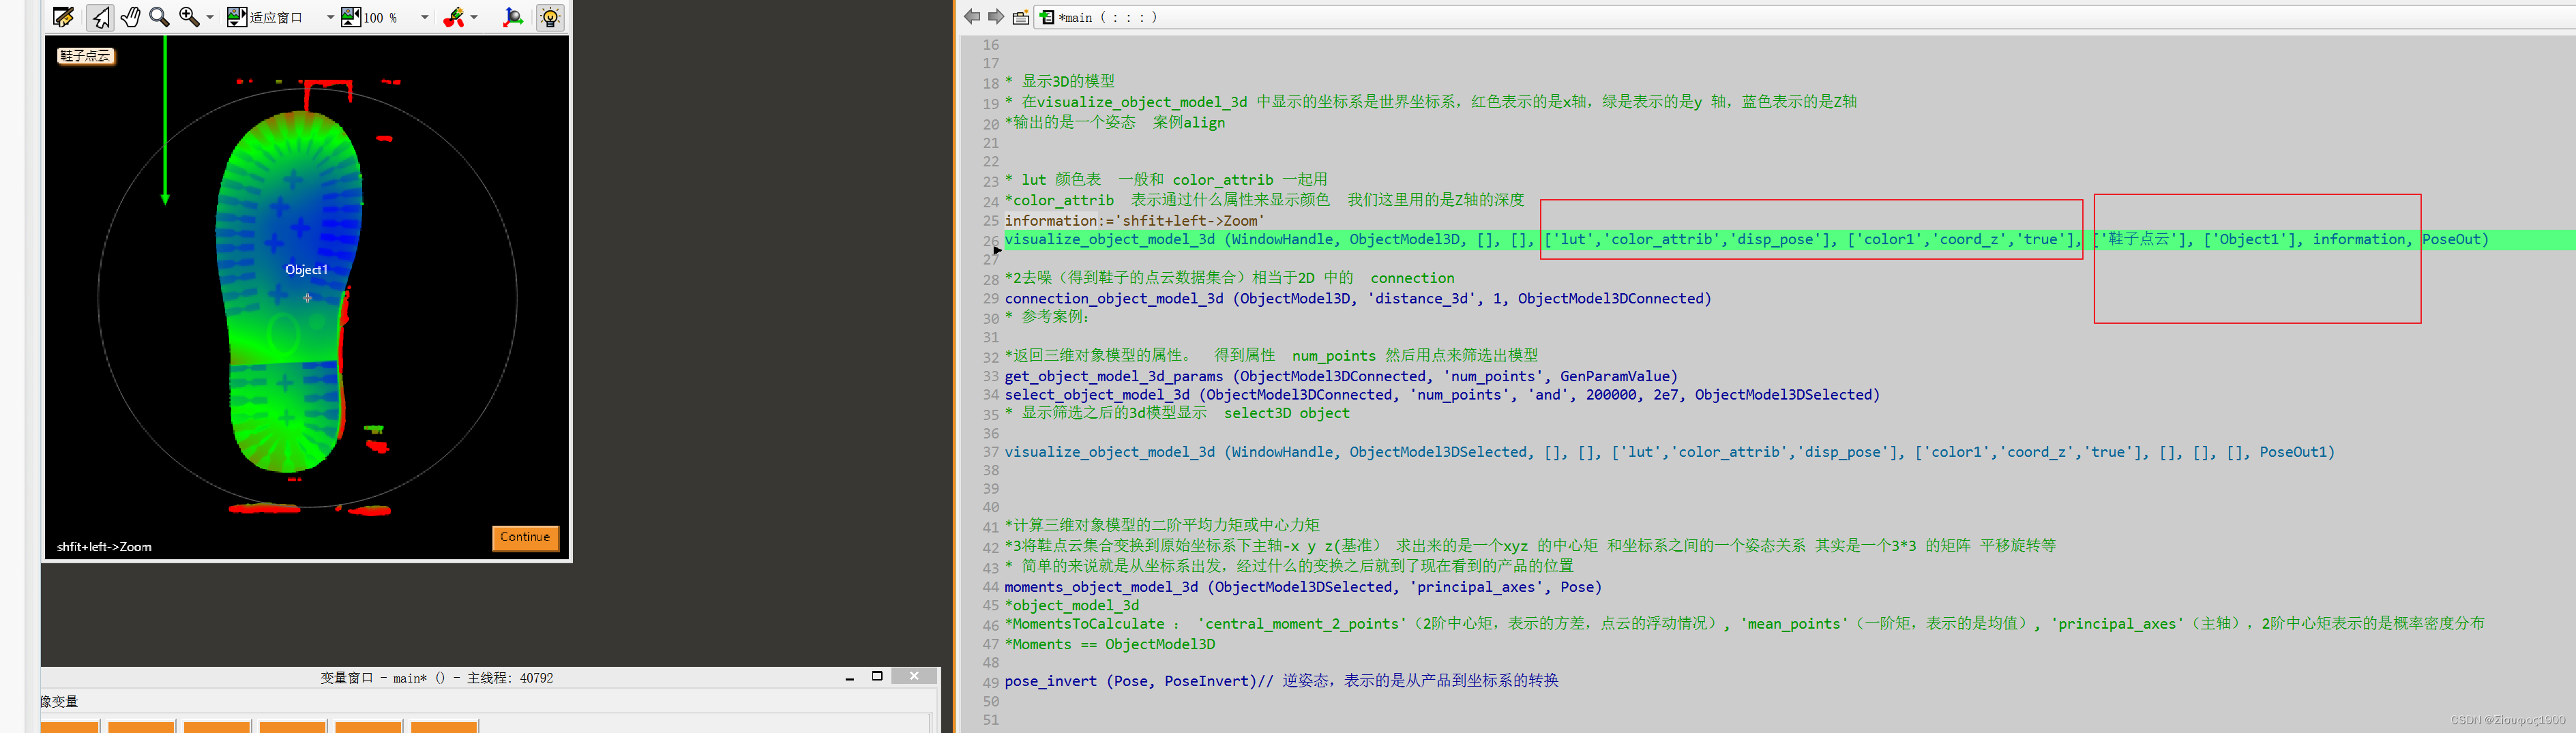The width and height of the screenshot is (2576, 733).
Task: Click the connection_object_model_3d code line
Action: click(1358, 299)
